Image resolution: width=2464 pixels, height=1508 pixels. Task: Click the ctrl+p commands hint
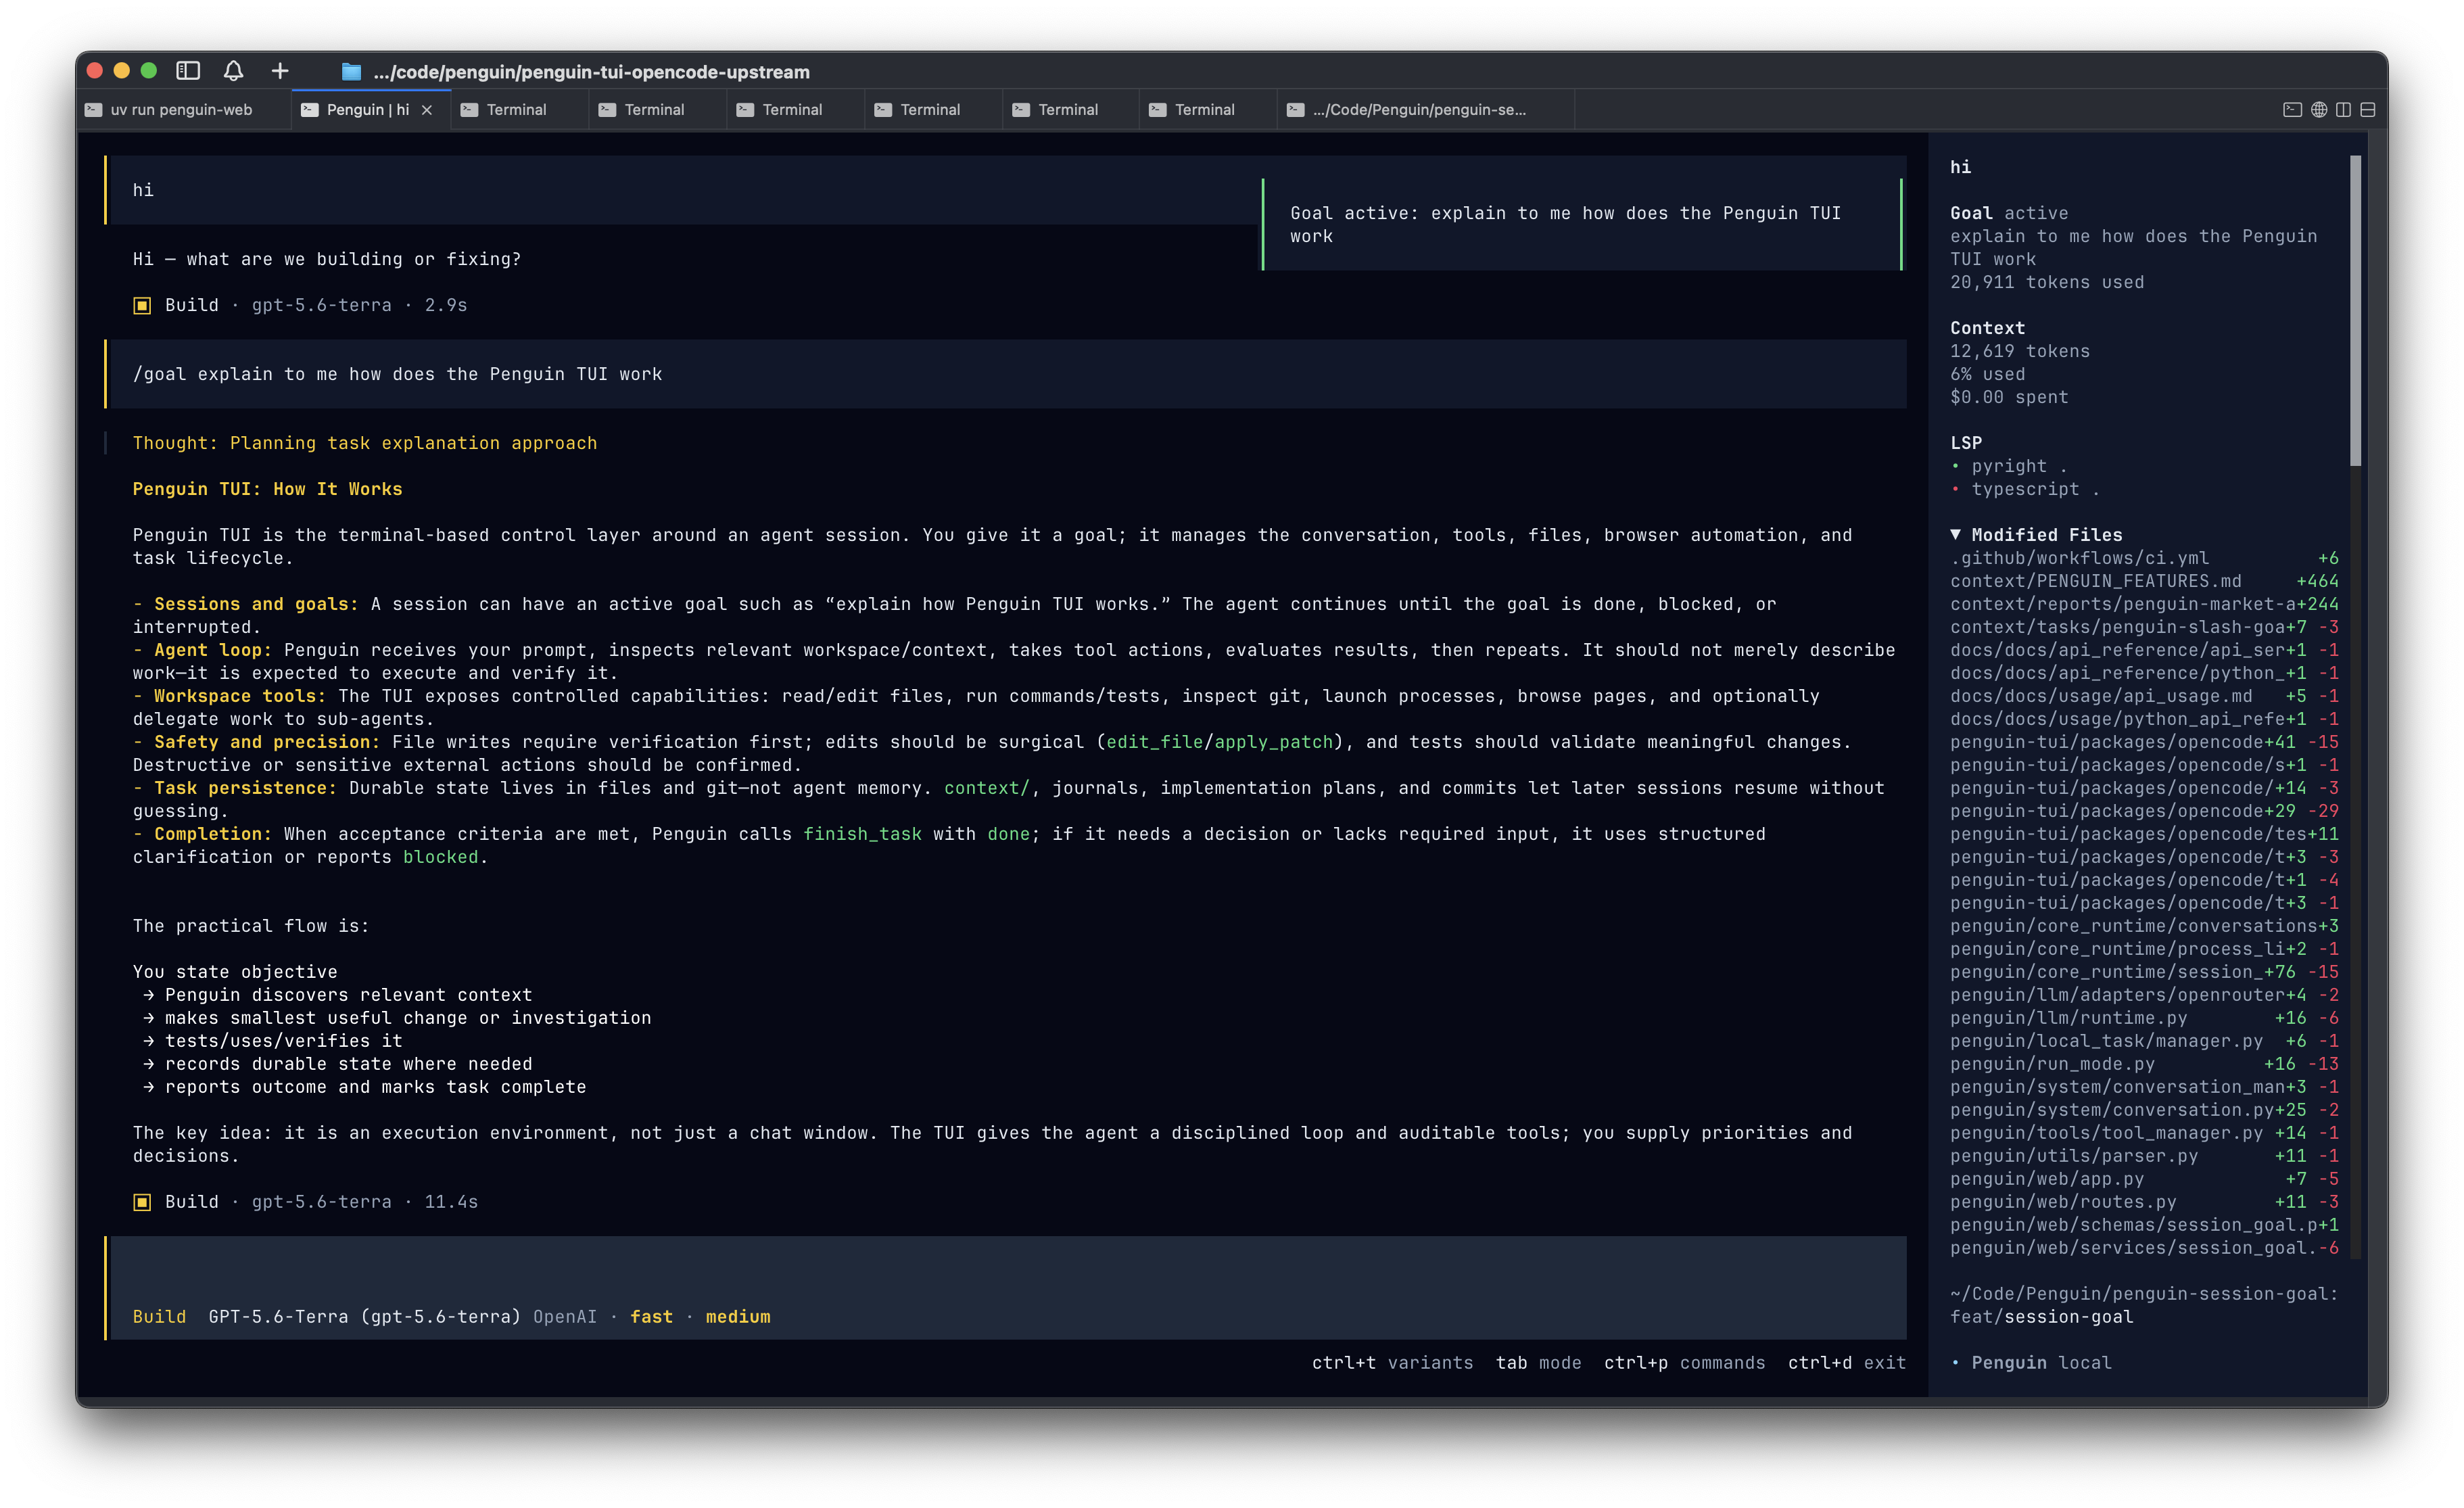(x=1684, y=1363)
